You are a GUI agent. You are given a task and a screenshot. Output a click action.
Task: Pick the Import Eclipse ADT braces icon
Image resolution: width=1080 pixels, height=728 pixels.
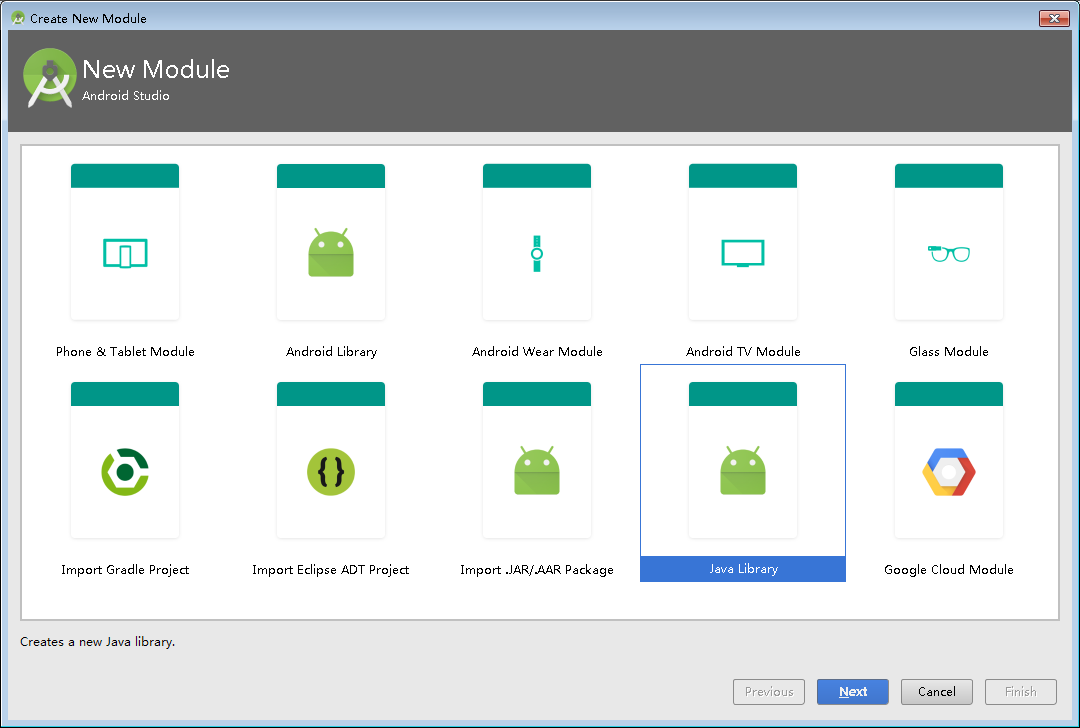click(x=331, y=472)
